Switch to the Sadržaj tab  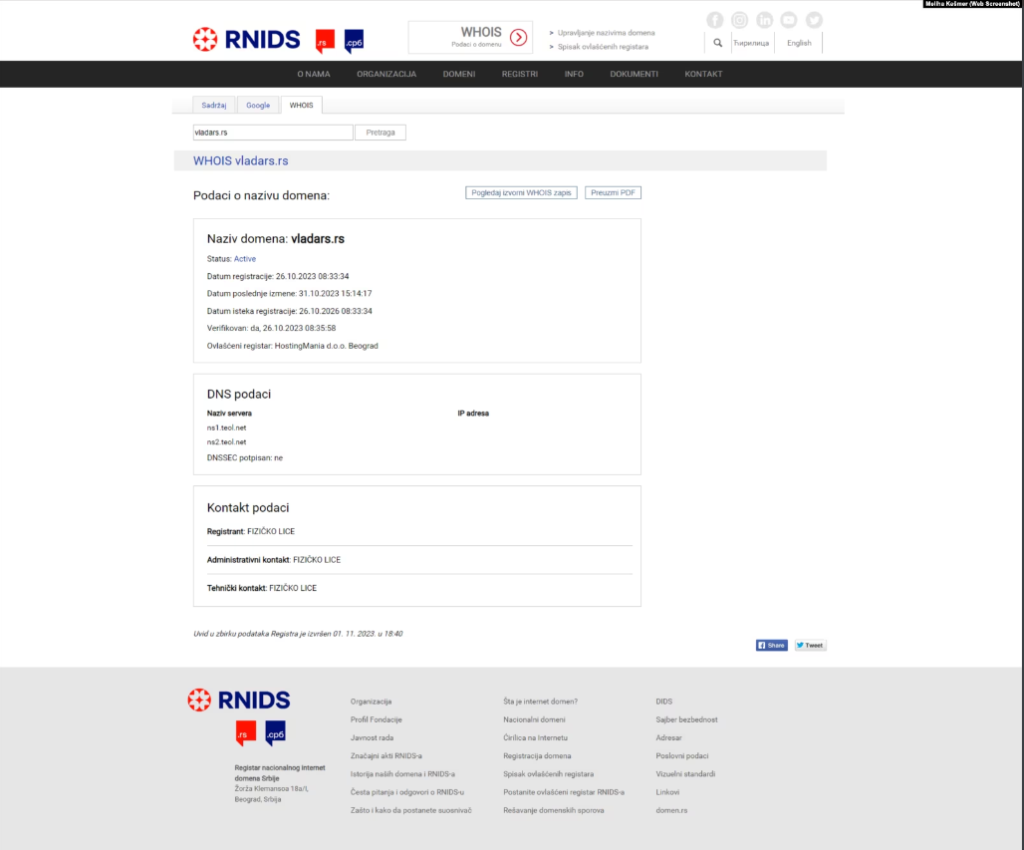point(214,105)
